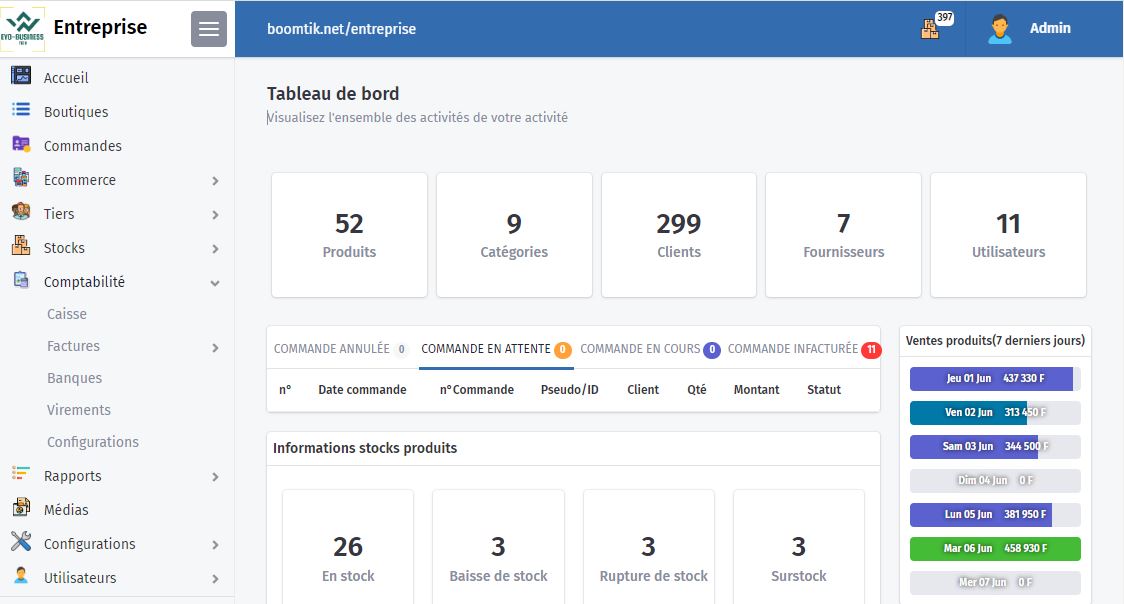The height and width of the screenshot is (604, 1124).
Task: Click the Boutiques list icon
Action: [20, 111]
